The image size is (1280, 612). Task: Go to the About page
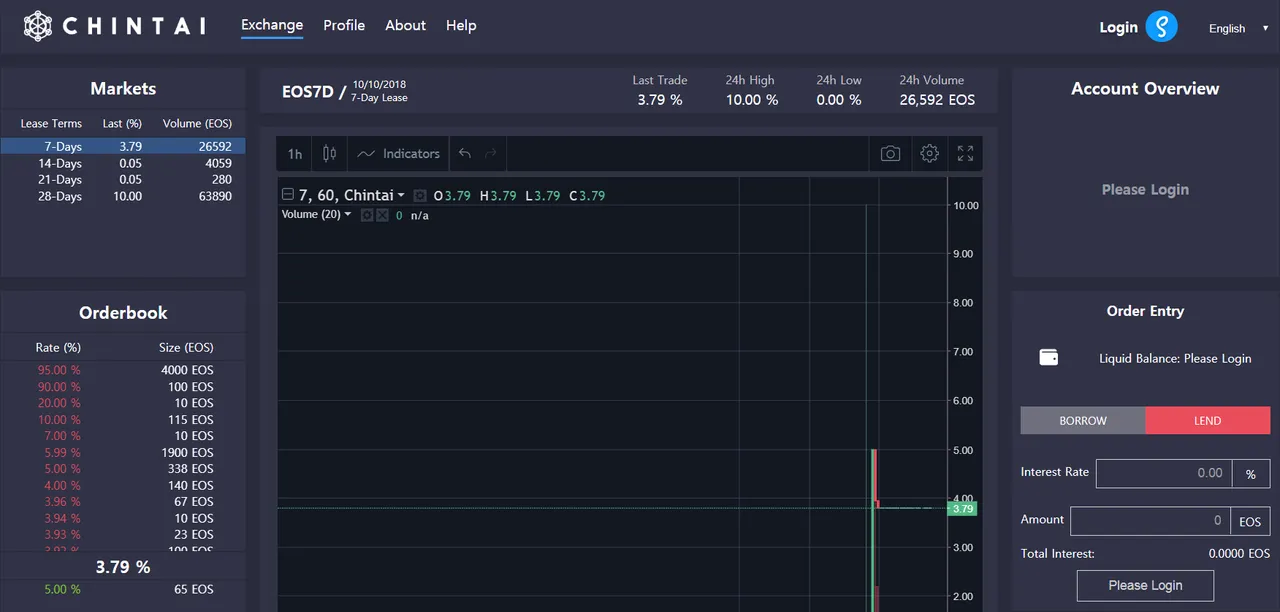[x=405, y=25]
